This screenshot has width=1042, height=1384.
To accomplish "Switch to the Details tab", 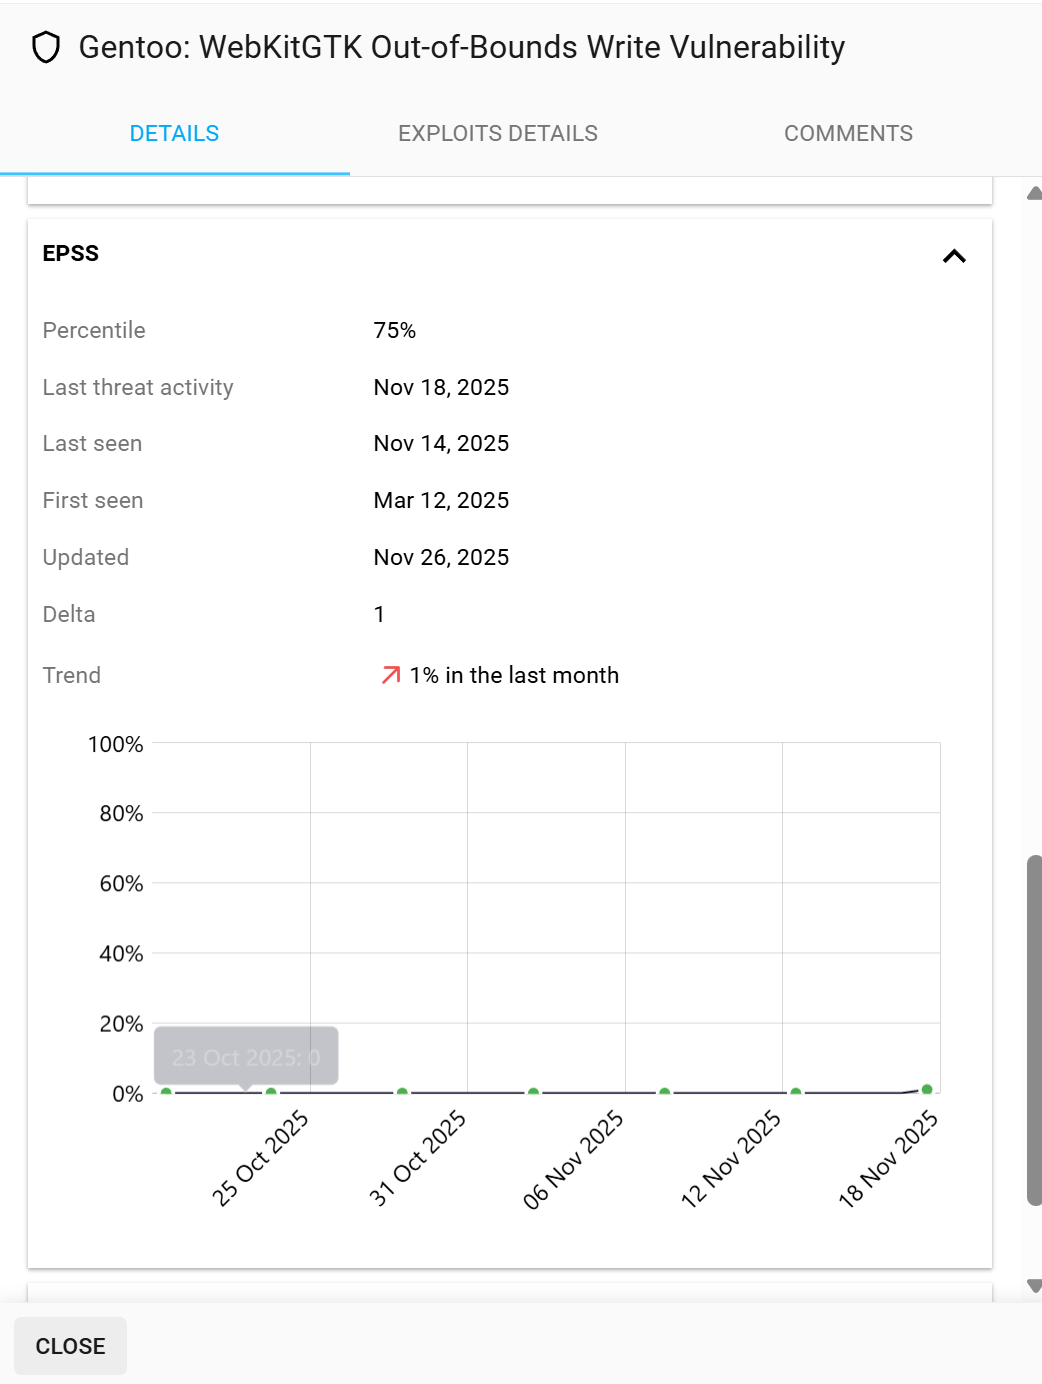I will pos(174,134).
